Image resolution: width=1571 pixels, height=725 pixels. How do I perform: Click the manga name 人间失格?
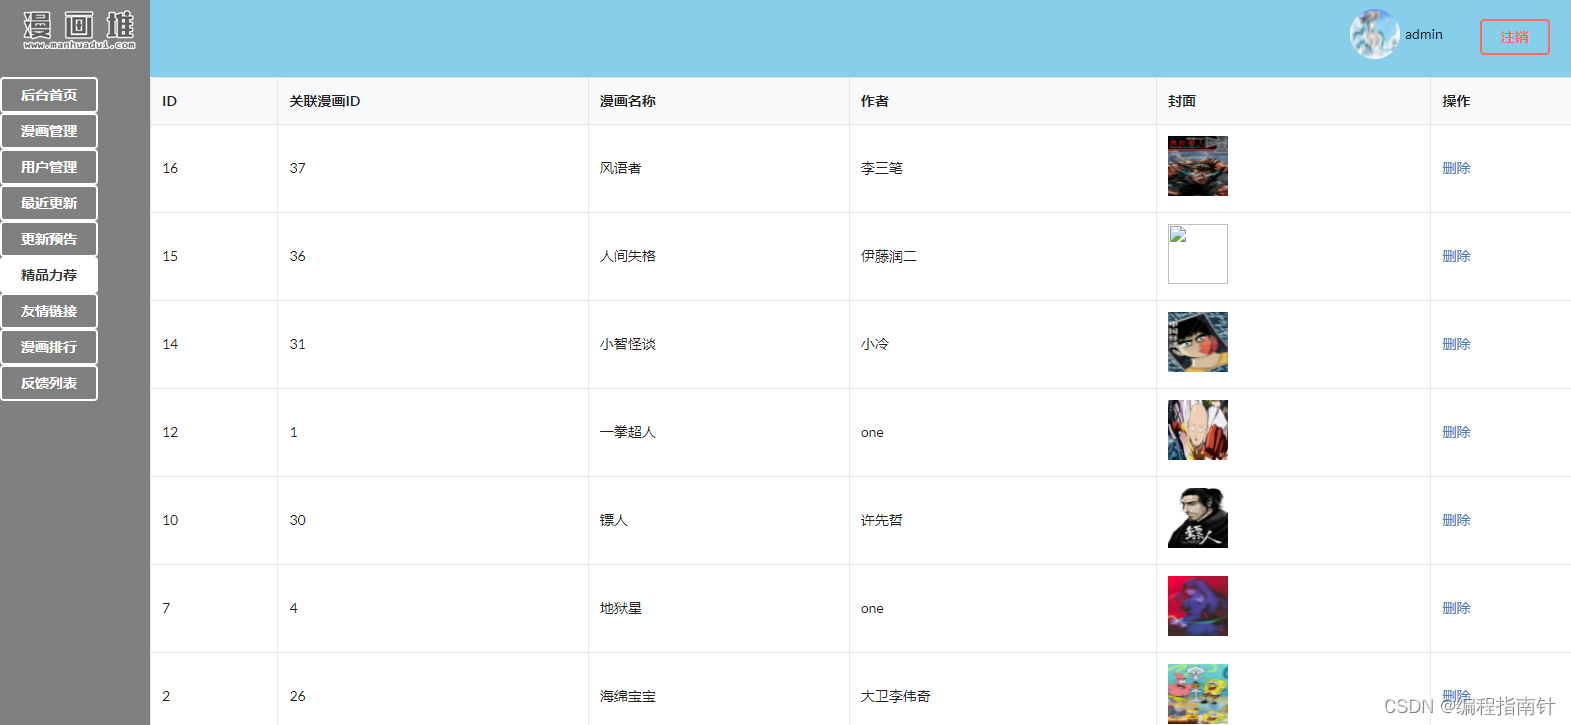point(628,256)
